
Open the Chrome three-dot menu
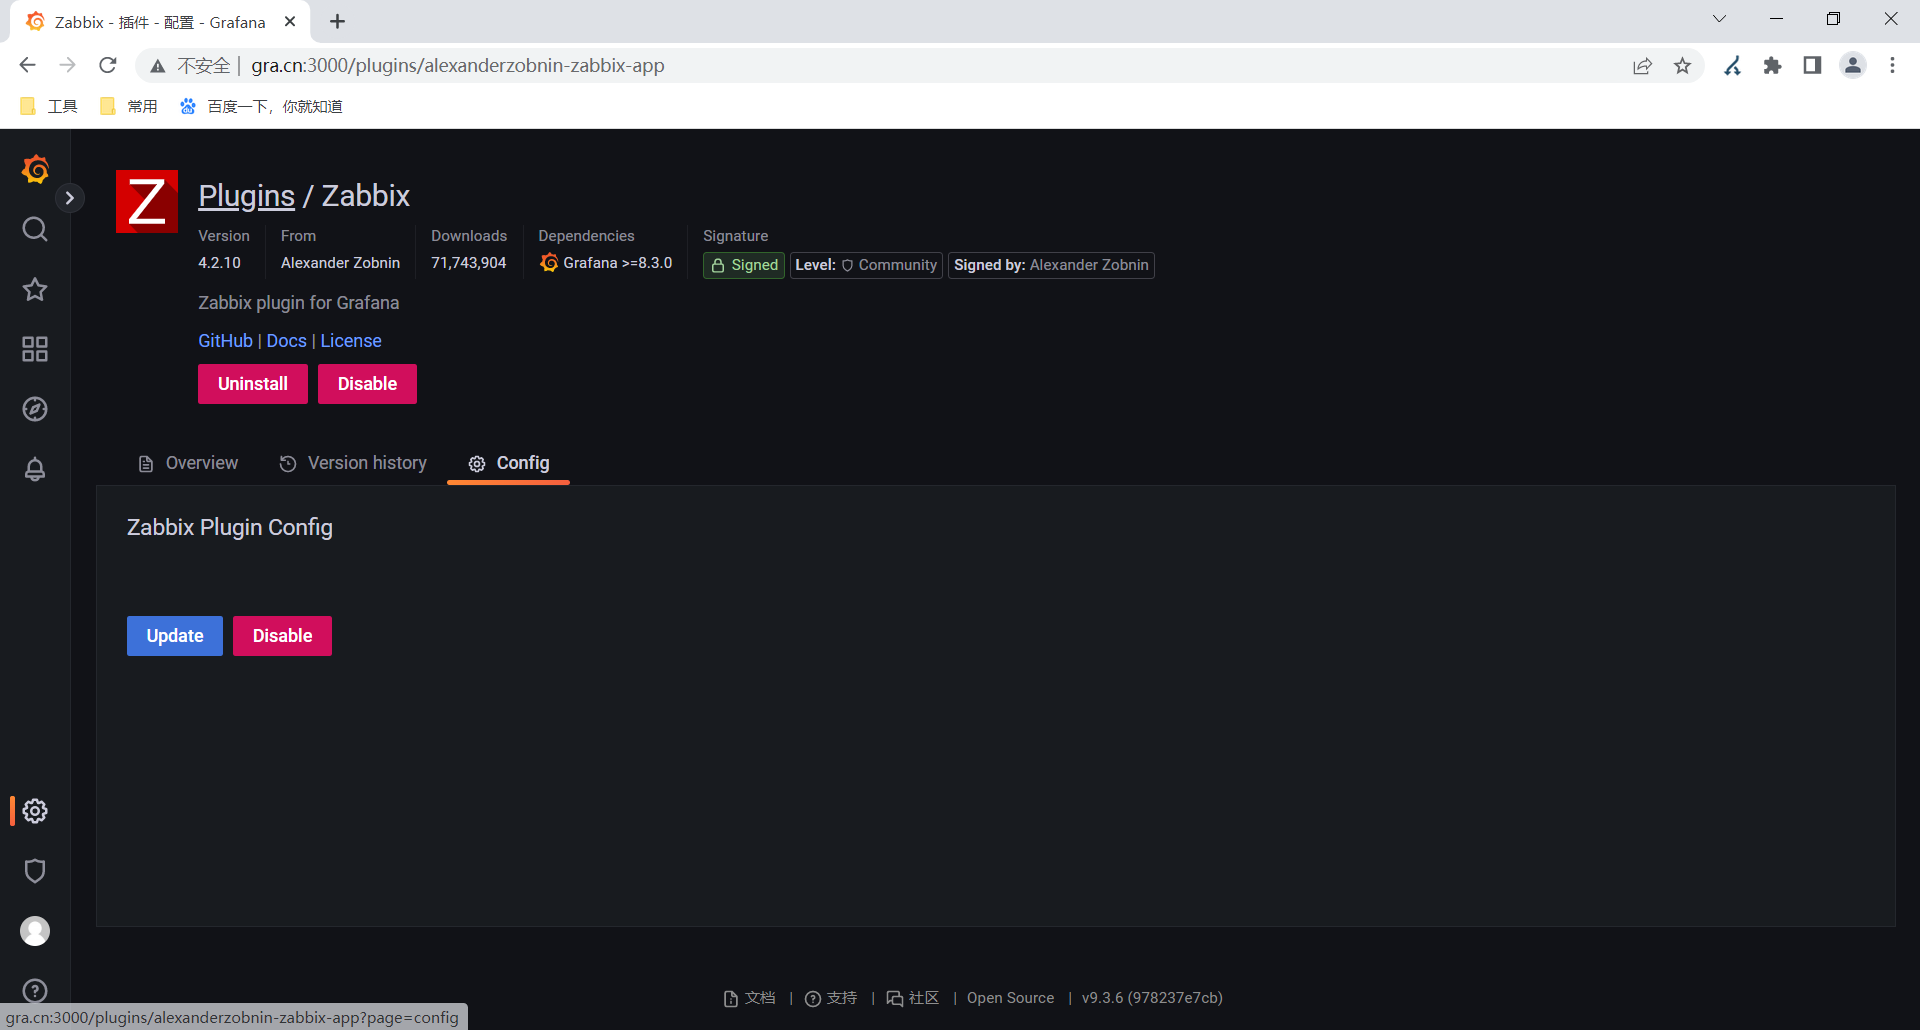pyautogui.click(x=1892, y=66)
